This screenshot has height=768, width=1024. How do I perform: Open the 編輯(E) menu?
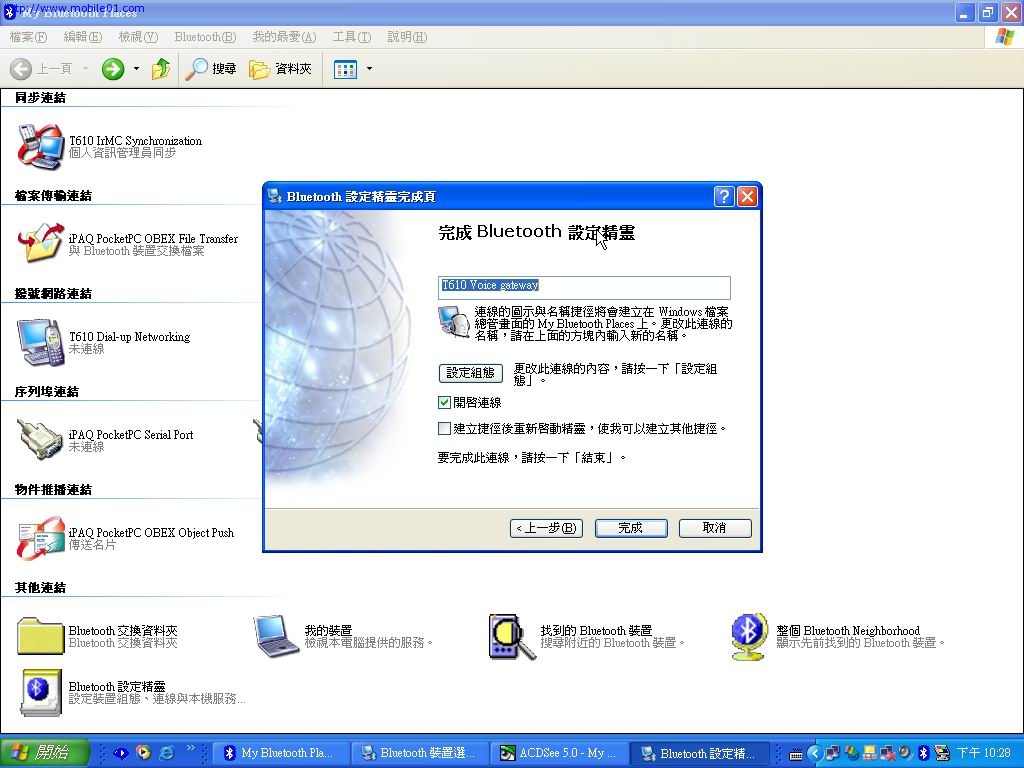coord(82,37)
